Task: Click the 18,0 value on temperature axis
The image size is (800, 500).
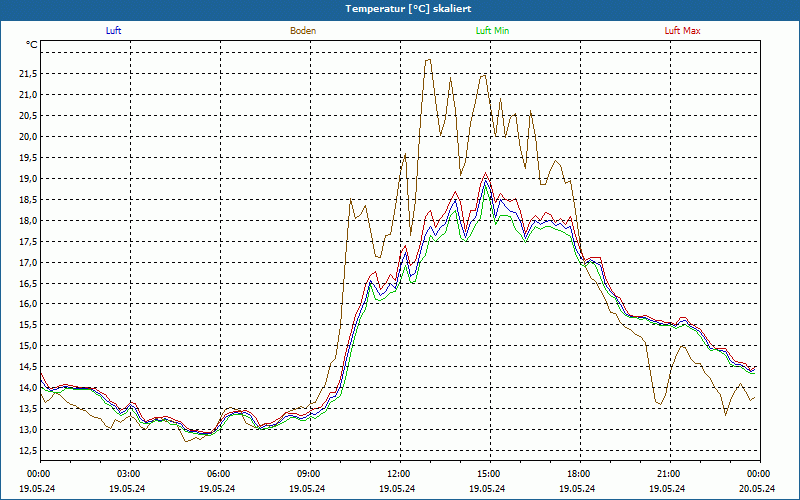Action: coord(26,221)
